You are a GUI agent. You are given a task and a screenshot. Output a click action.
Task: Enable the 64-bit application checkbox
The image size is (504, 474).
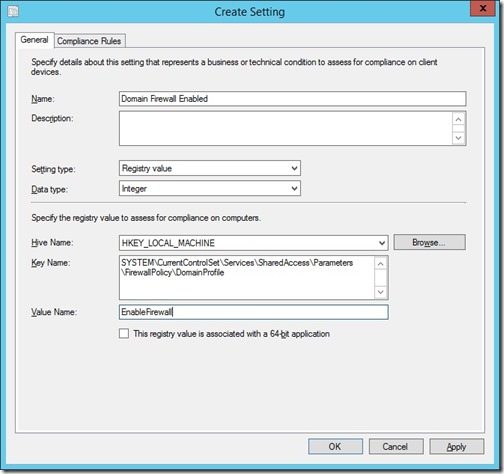pyautogui.click(x=124, y=334)
